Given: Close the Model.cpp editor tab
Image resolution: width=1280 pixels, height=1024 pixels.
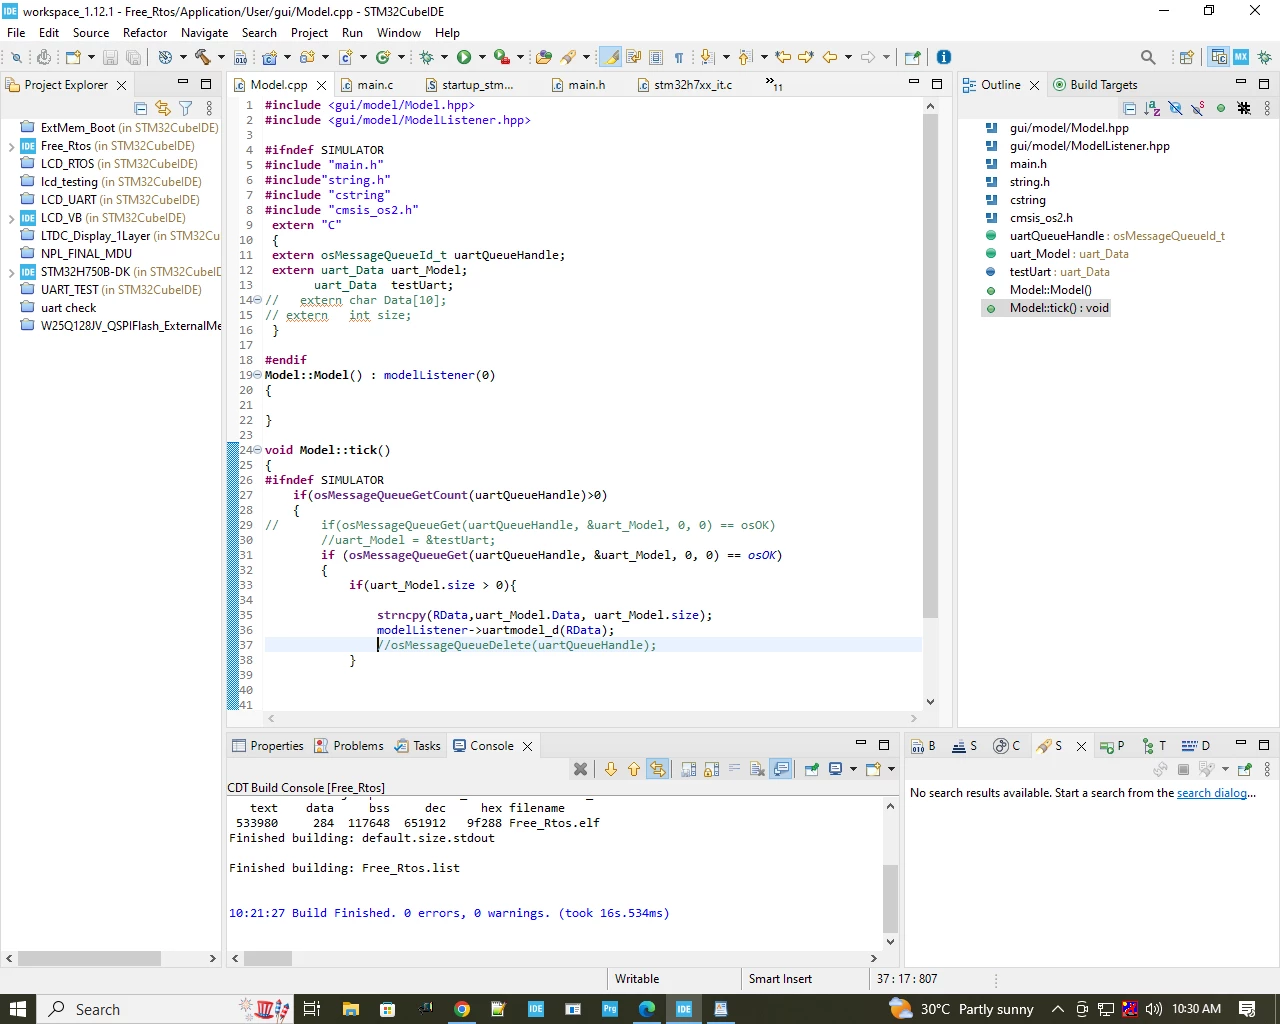Looking at the screenshot, I should 321,85.
